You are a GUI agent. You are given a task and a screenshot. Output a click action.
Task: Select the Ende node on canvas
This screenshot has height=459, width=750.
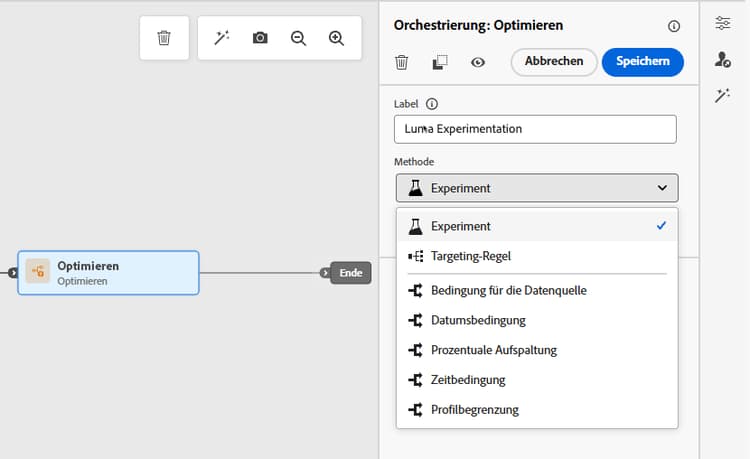tap(351, 273)
